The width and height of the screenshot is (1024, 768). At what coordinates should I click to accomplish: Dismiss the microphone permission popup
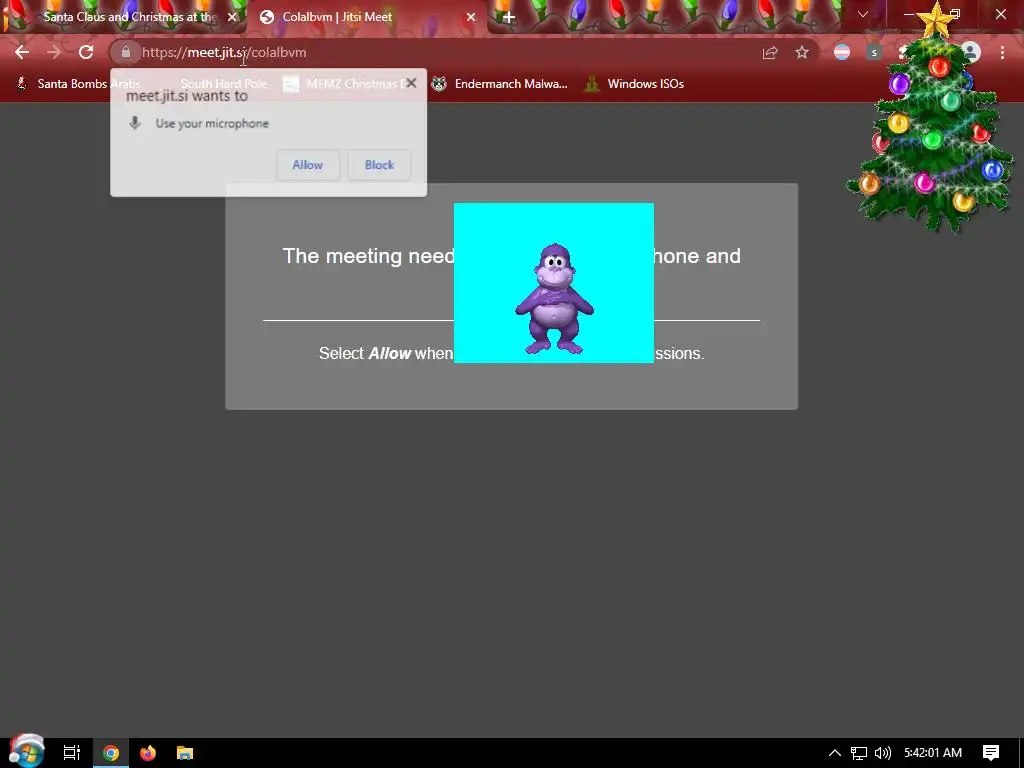coord(411,83)
